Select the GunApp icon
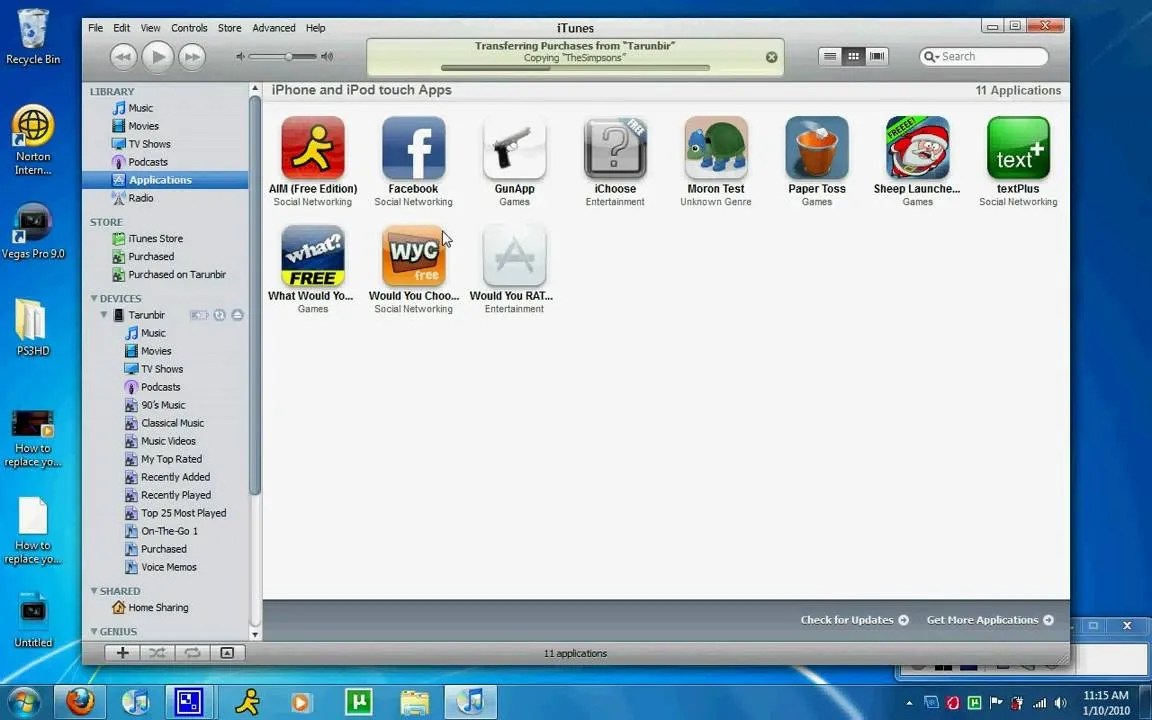 point(514,148)
